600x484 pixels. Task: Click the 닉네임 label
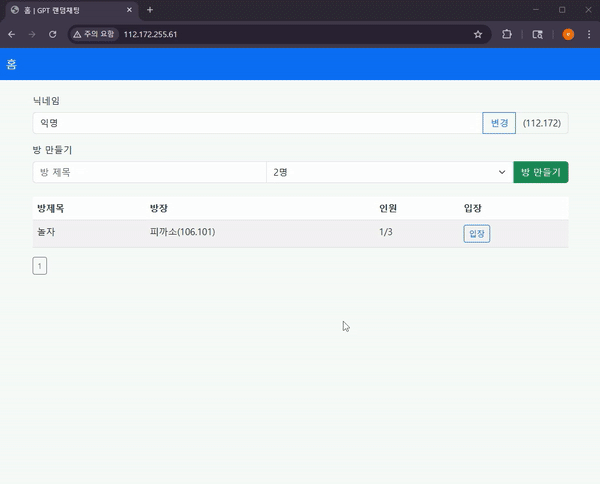point(46,101)
